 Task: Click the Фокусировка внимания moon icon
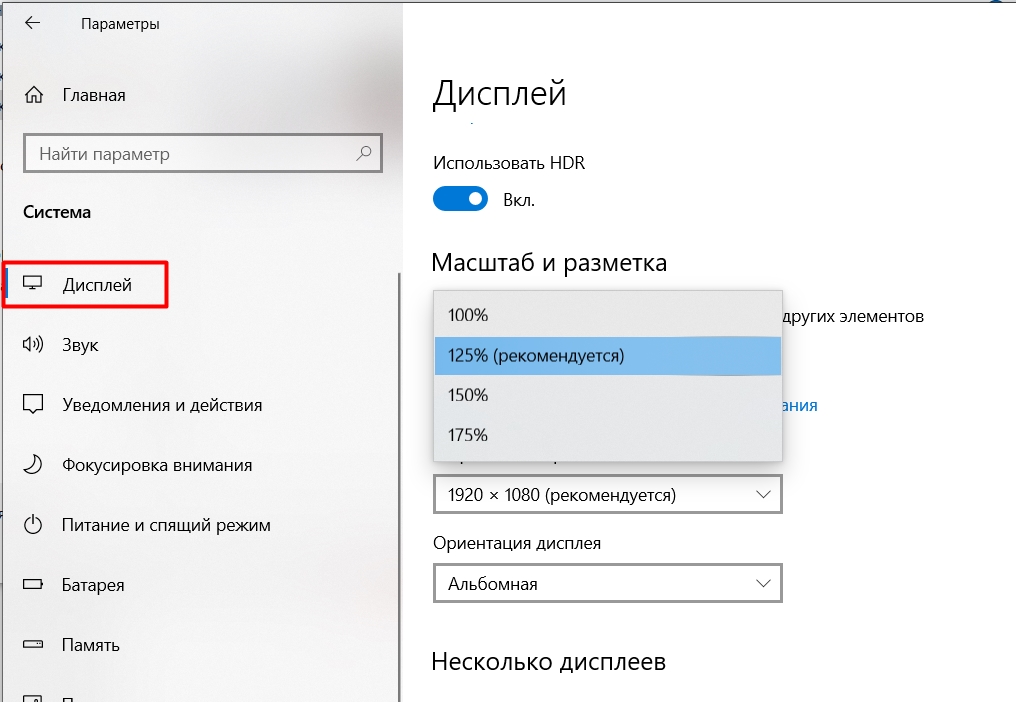point(33,465)
